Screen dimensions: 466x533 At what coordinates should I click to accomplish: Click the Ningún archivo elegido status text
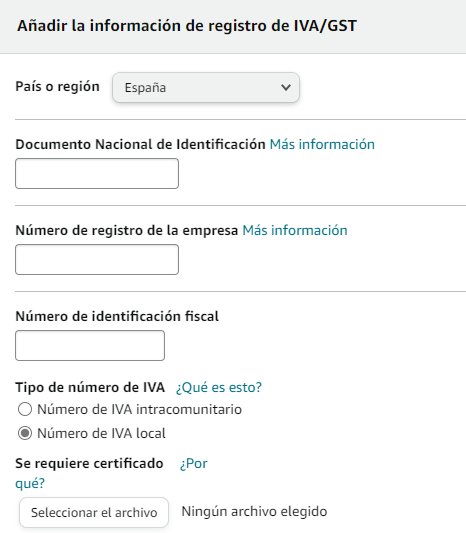[x=254, y=512]
